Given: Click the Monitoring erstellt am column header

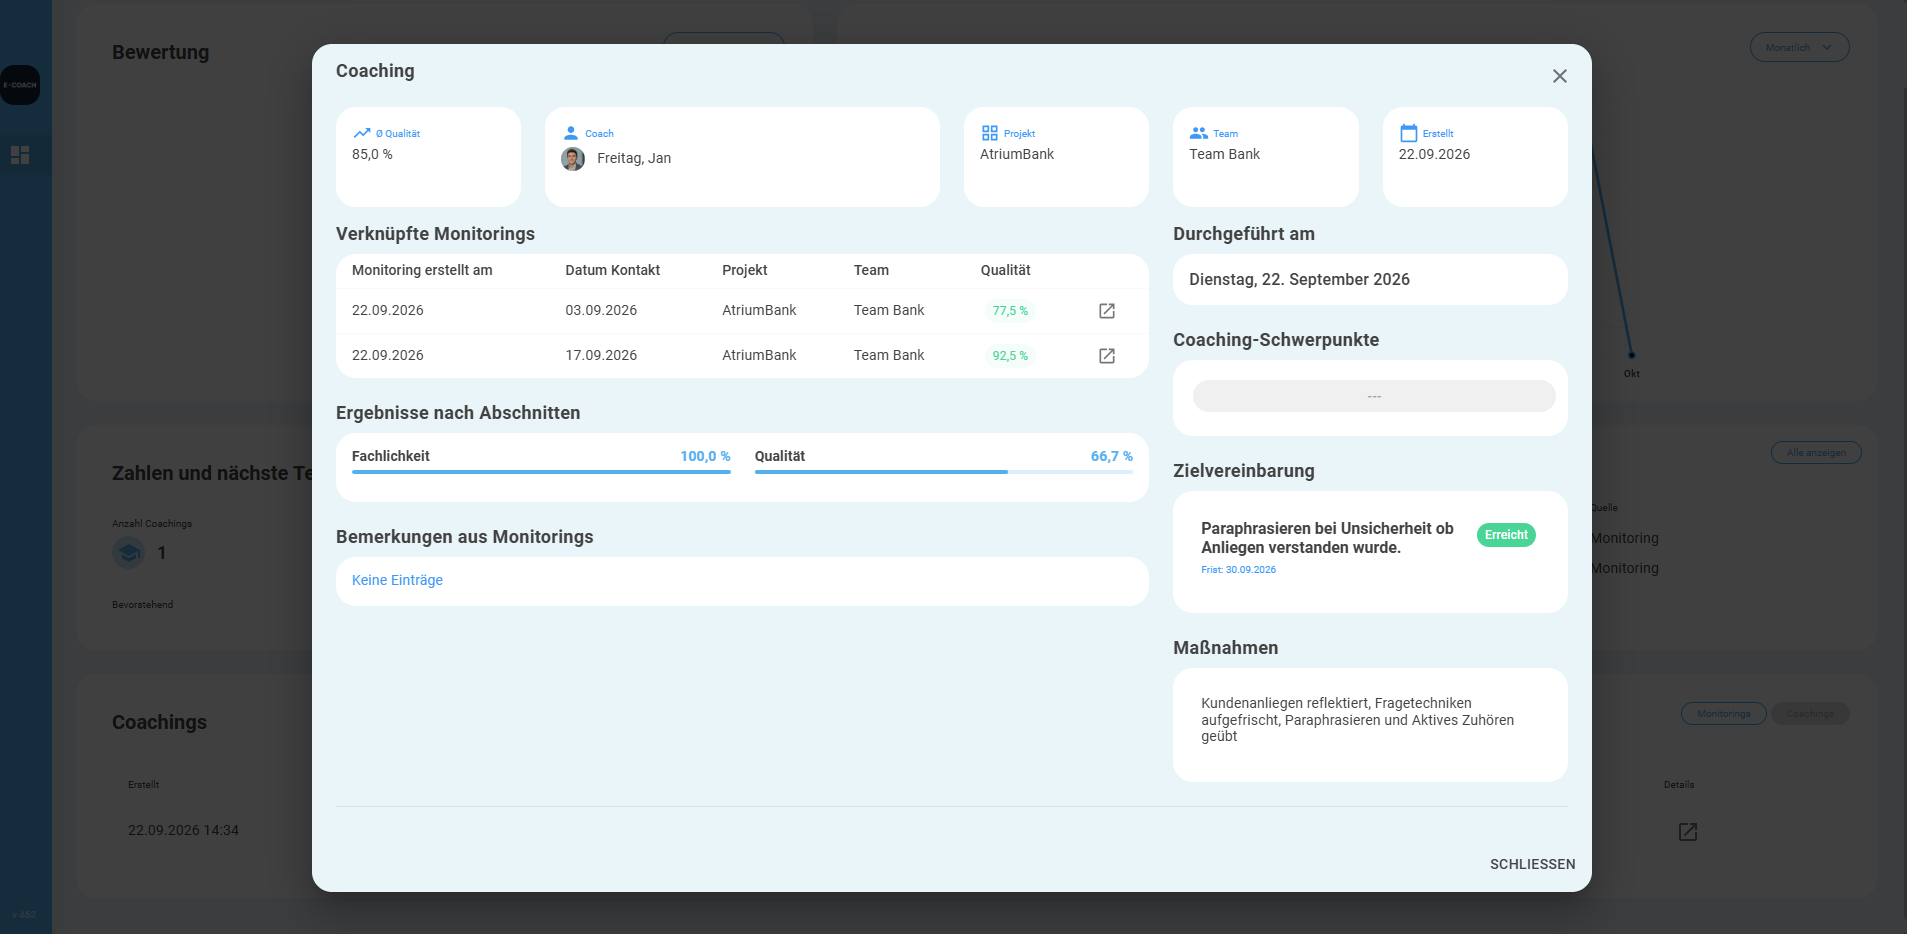Looking at the screenshot, I should (x=422, y=270).
